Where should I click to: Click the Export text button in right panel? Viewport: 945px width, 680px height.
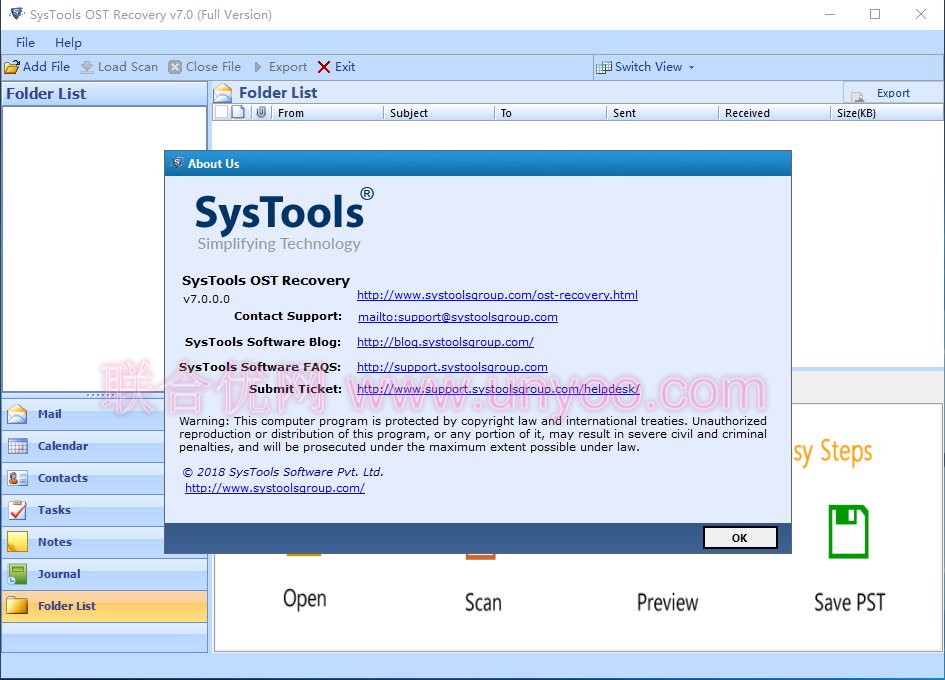893,93
